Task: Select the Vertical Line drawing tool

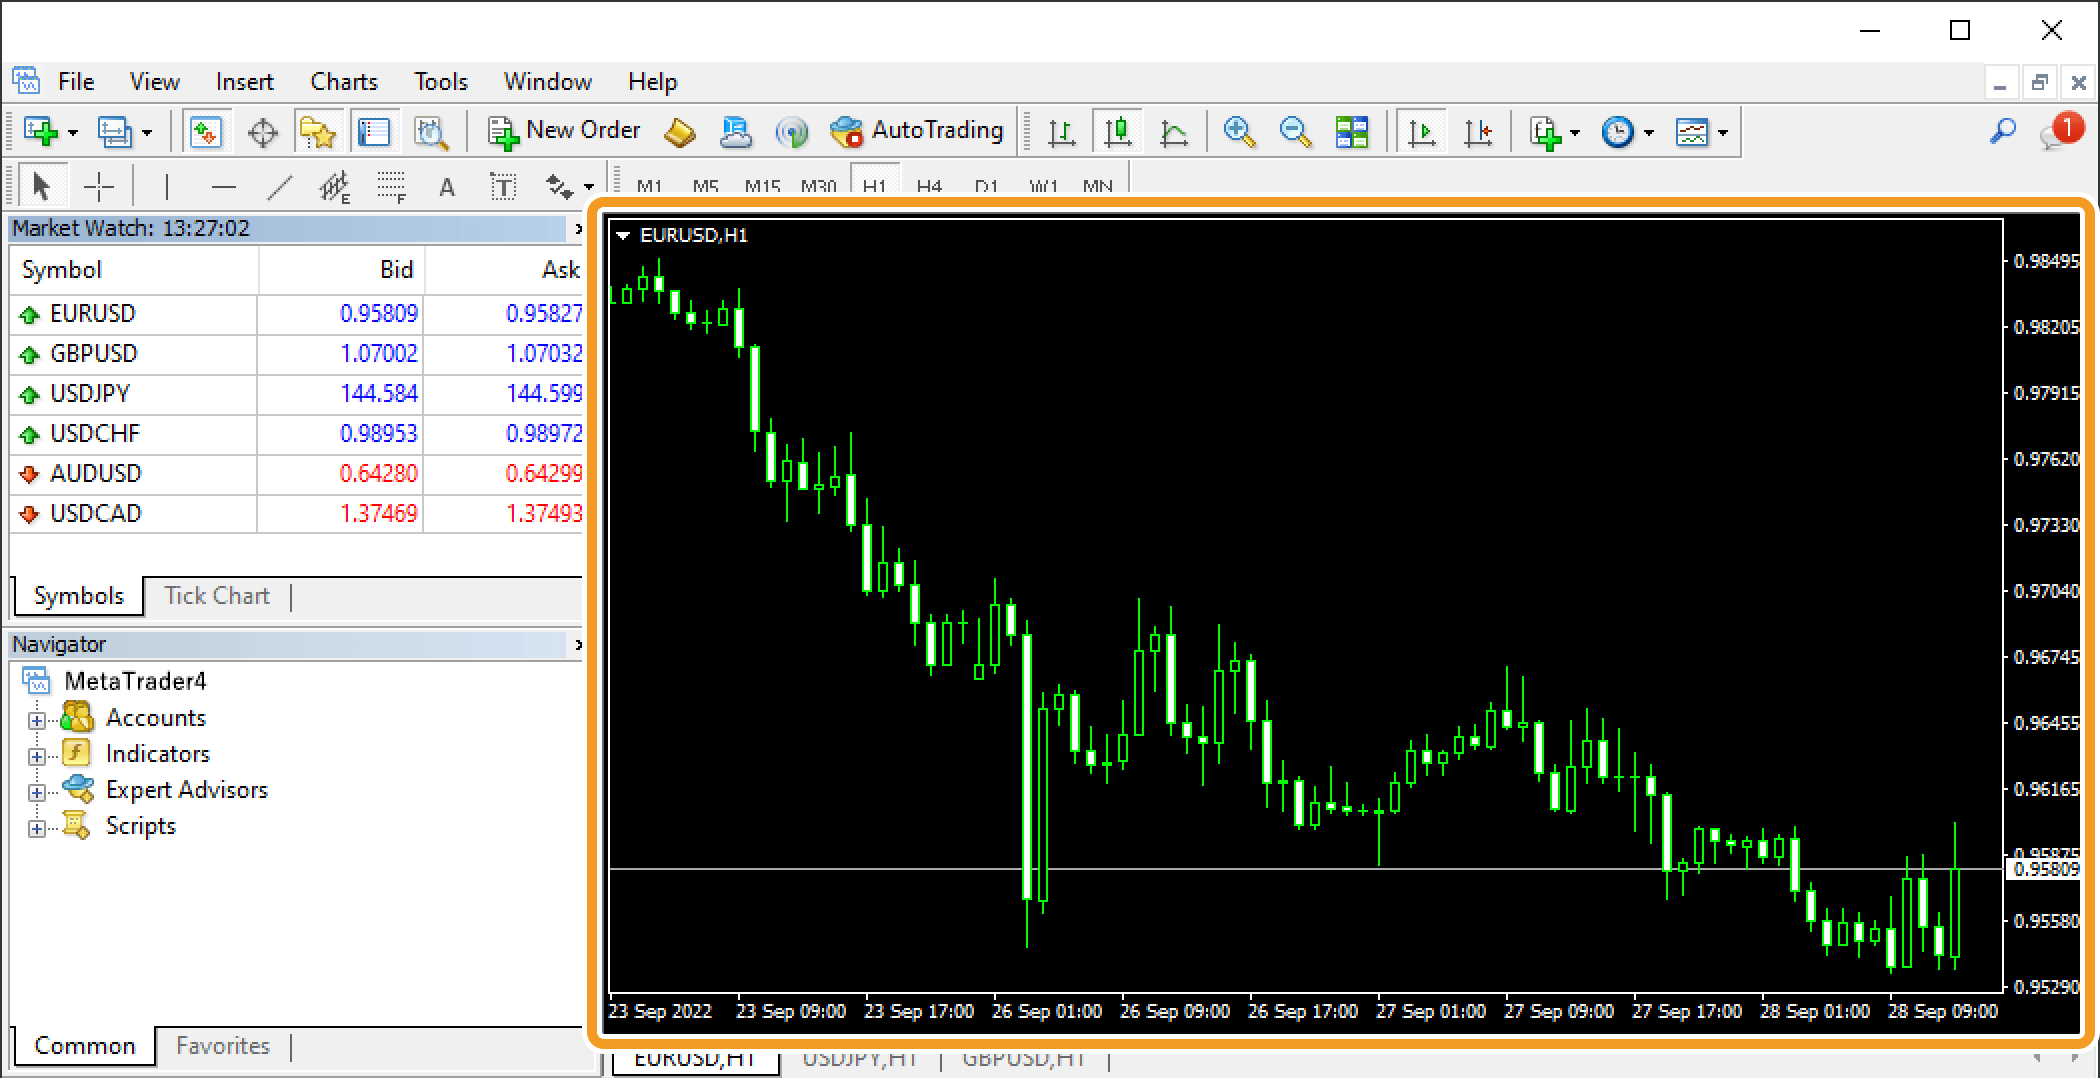Action: pos(167,185)
